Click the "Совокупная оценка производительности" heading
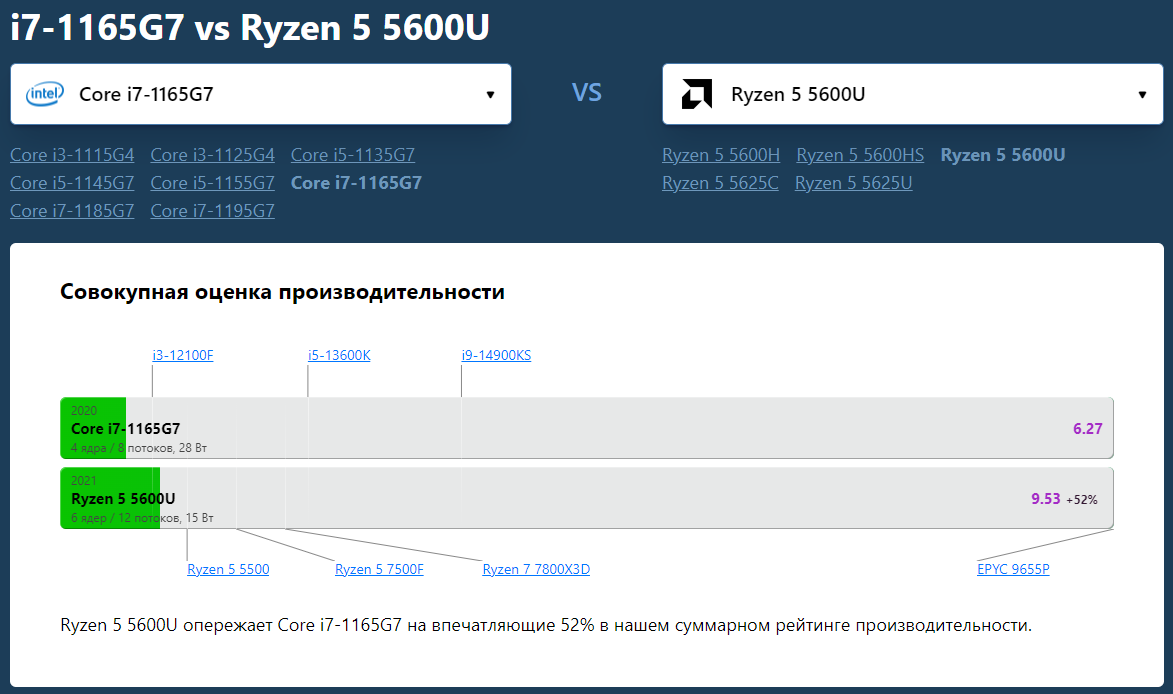 (282, 292)
